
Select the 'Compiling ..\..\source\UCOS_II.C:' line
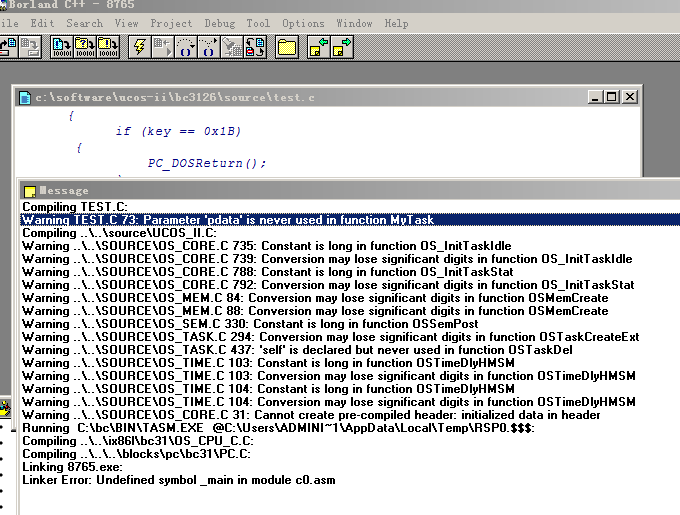pyautogui.click(x=350, y=233)
